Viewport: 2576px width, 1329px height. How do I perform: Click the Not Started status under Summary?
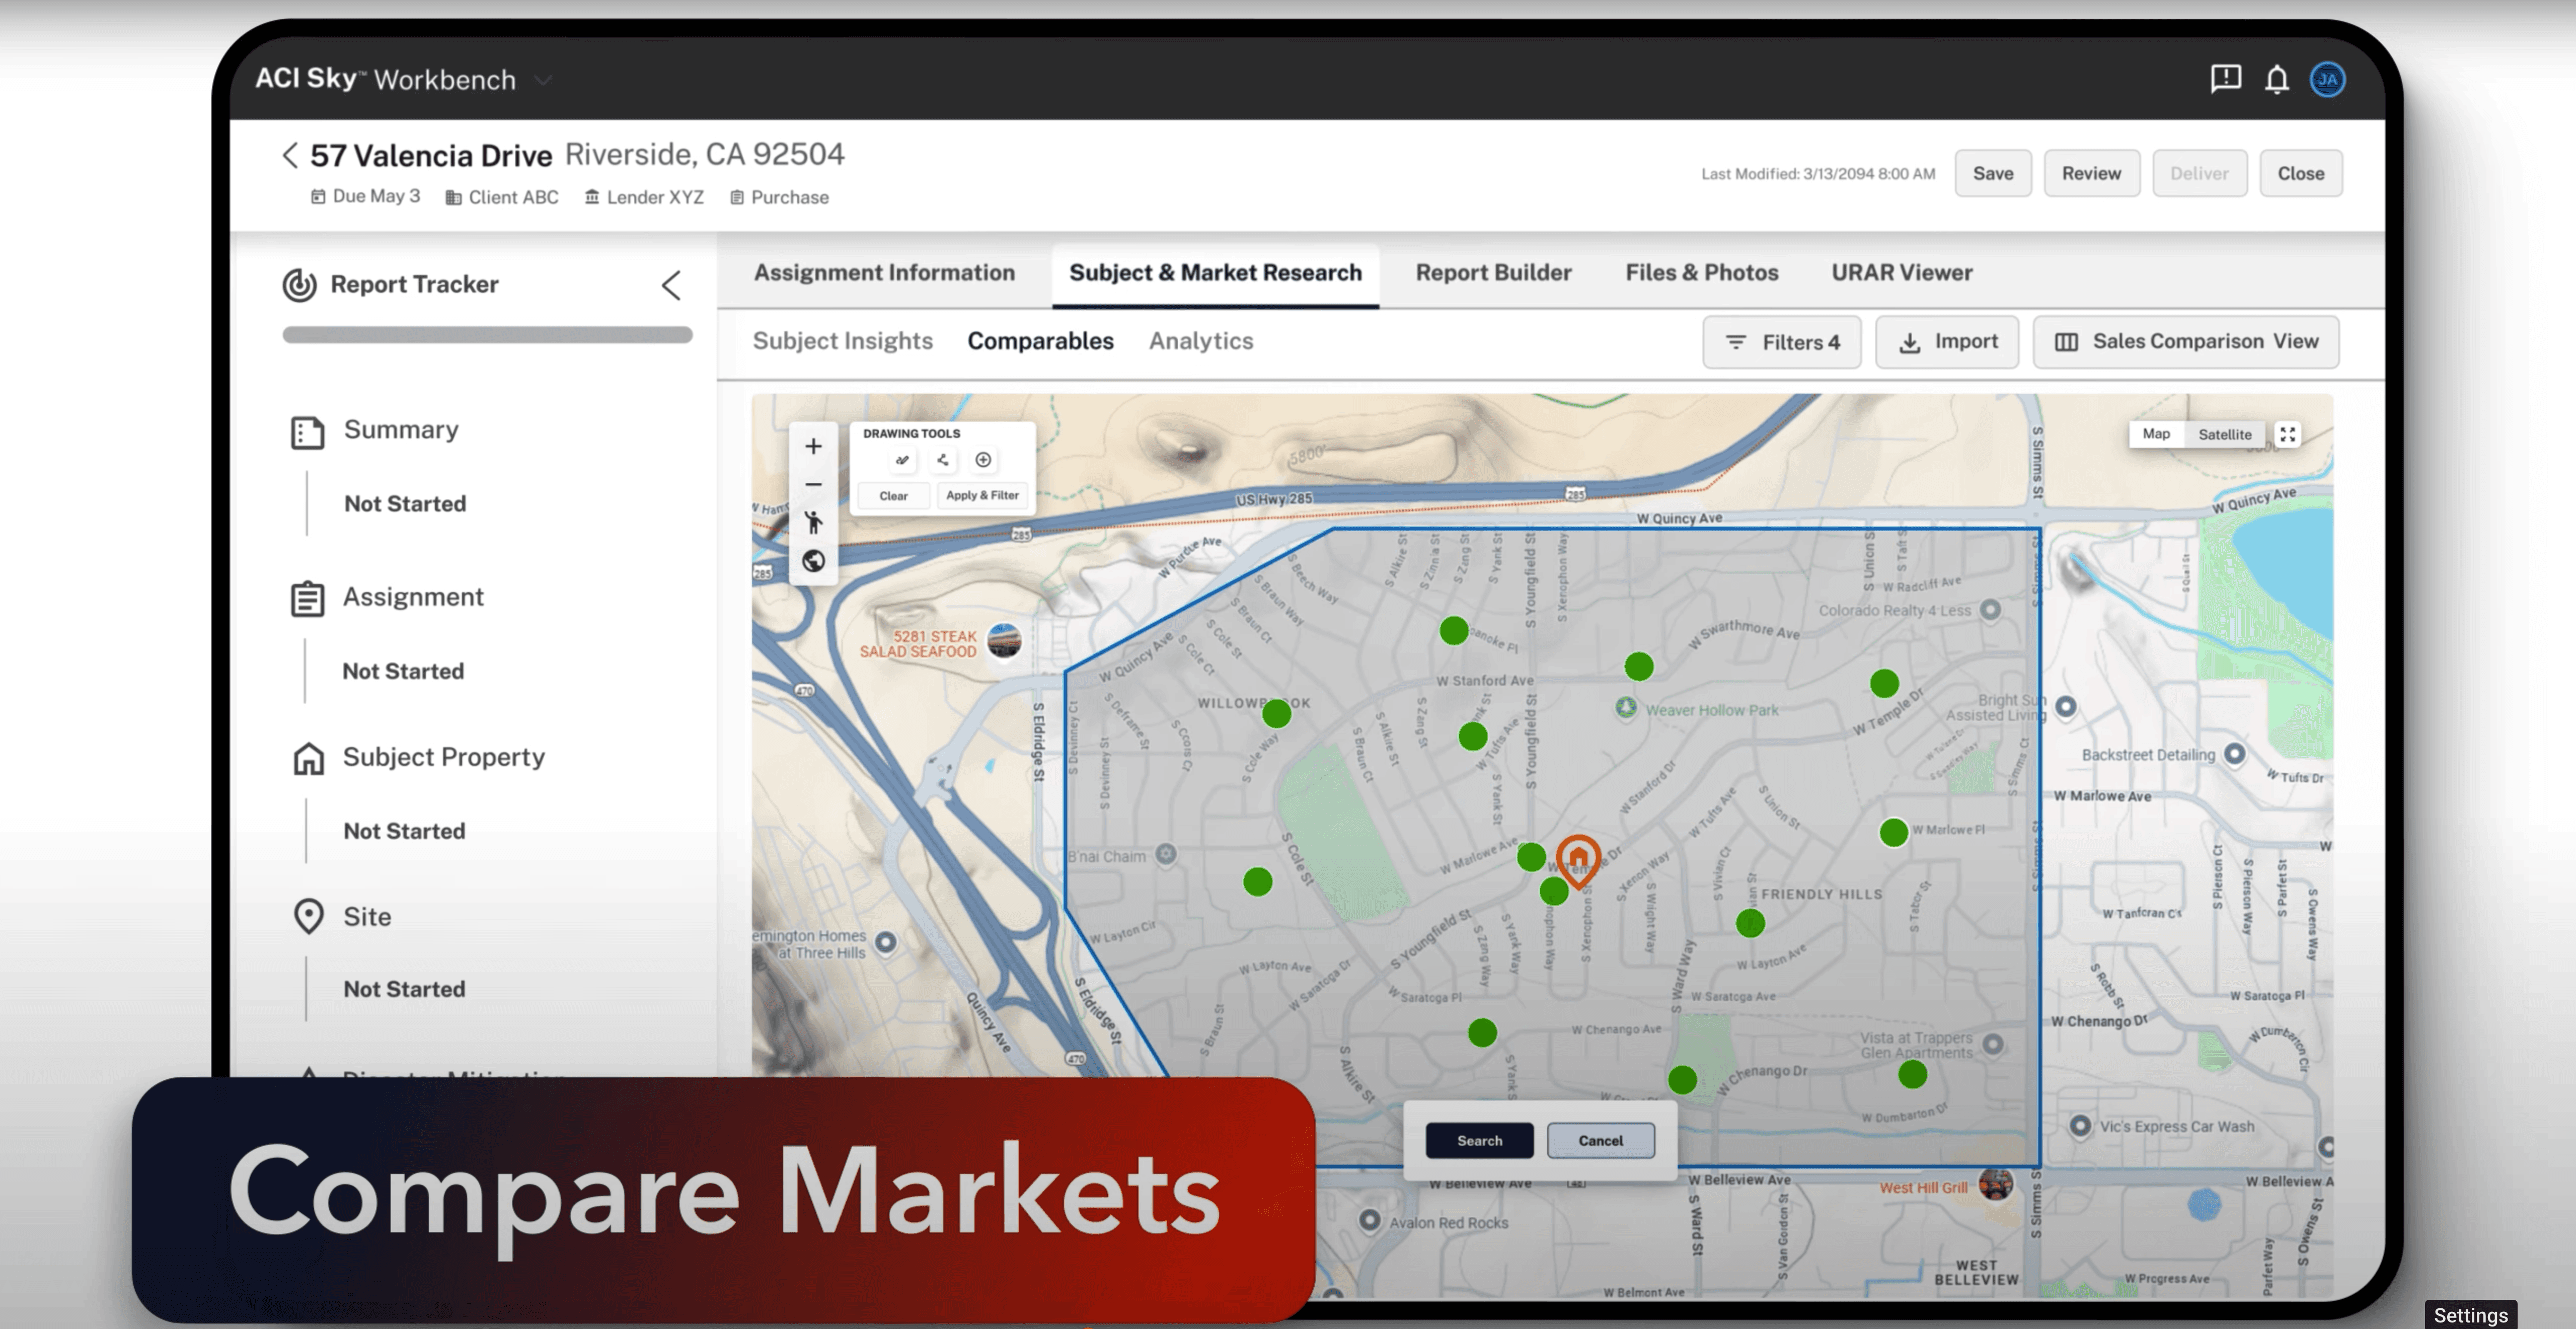pyautogui.click(x=405, y=504)
